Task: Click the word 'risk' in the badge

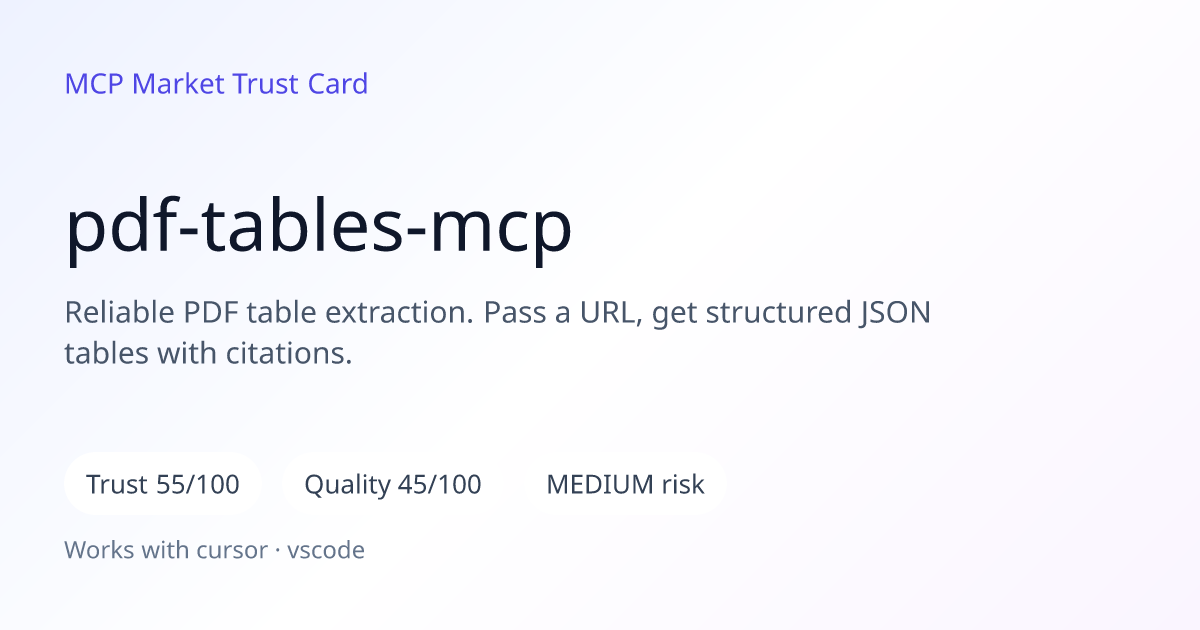Action: [683, 485]
